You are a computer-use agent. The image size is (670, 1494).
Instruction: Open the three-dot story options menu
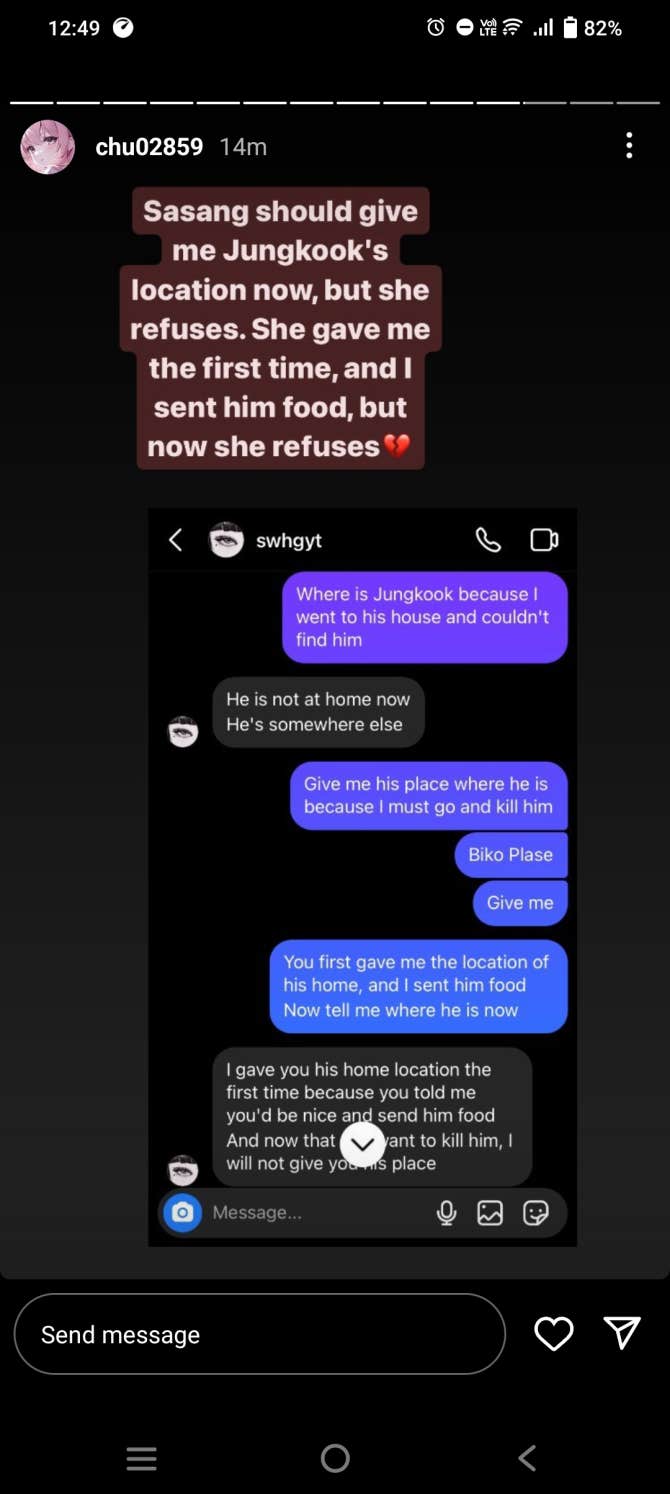click(629, 146)
